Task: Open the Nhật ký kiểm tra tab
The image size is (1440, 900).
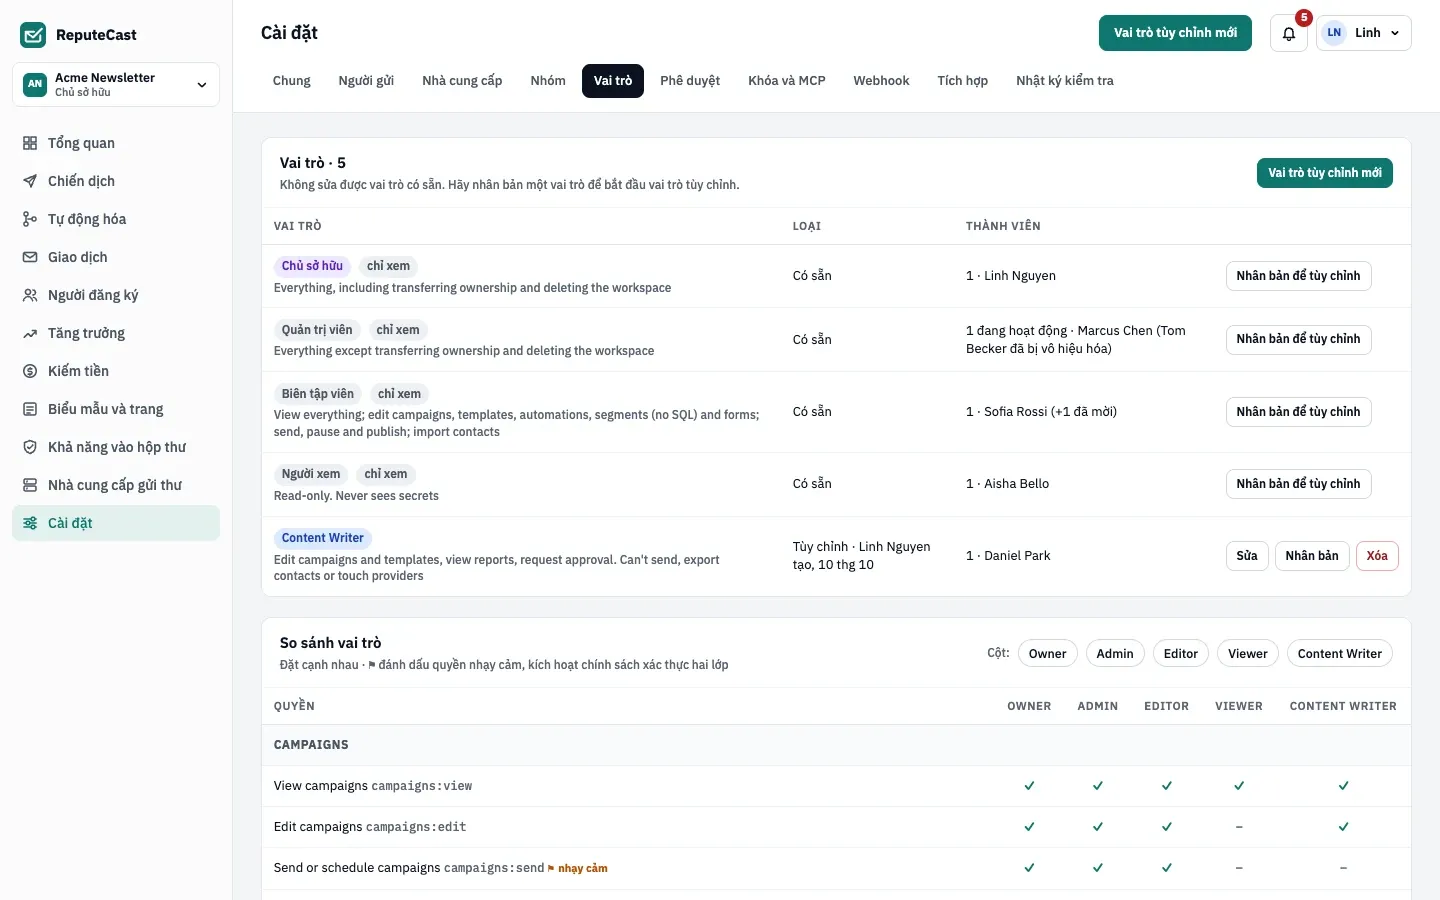Action: coord(1065,81)
